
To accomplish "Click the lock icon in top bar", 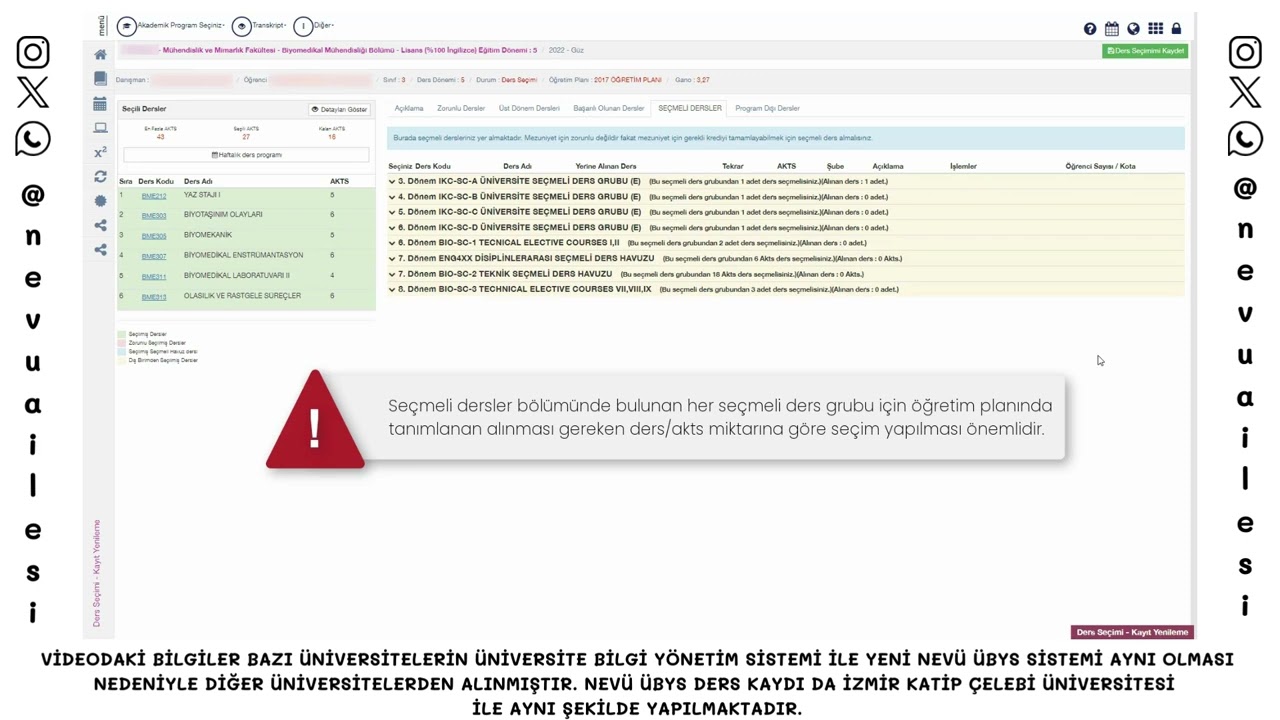I will [1176, 29].
